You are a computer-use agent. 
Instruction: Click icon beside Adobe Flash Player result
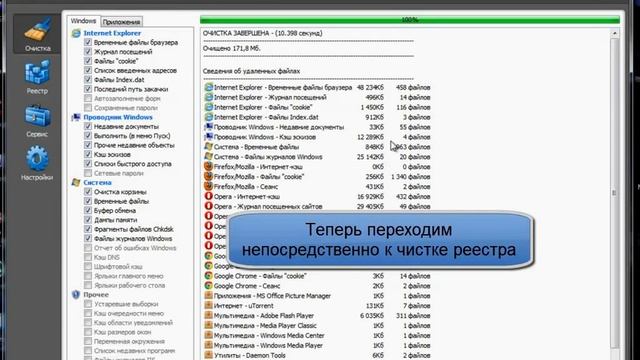click(209, 316)
